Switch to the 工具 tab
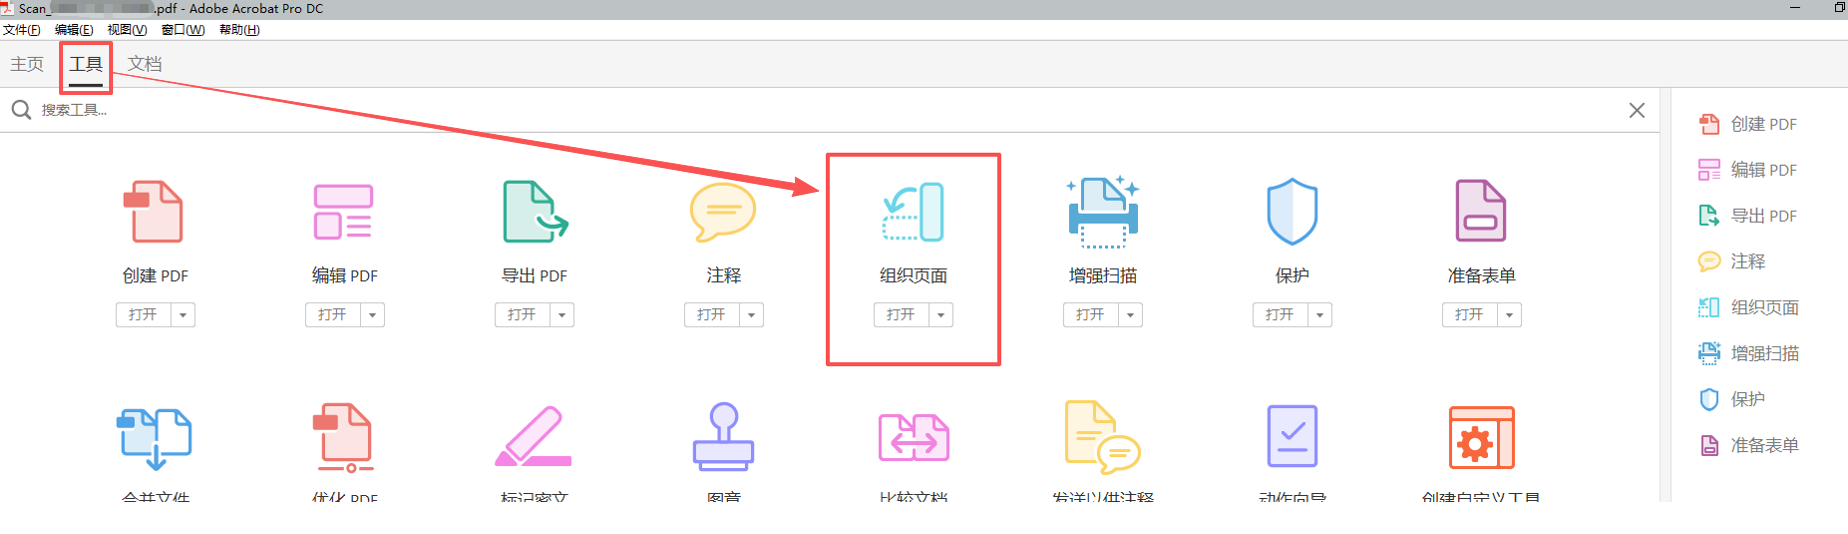The image size is (1848, 534). 86,64
